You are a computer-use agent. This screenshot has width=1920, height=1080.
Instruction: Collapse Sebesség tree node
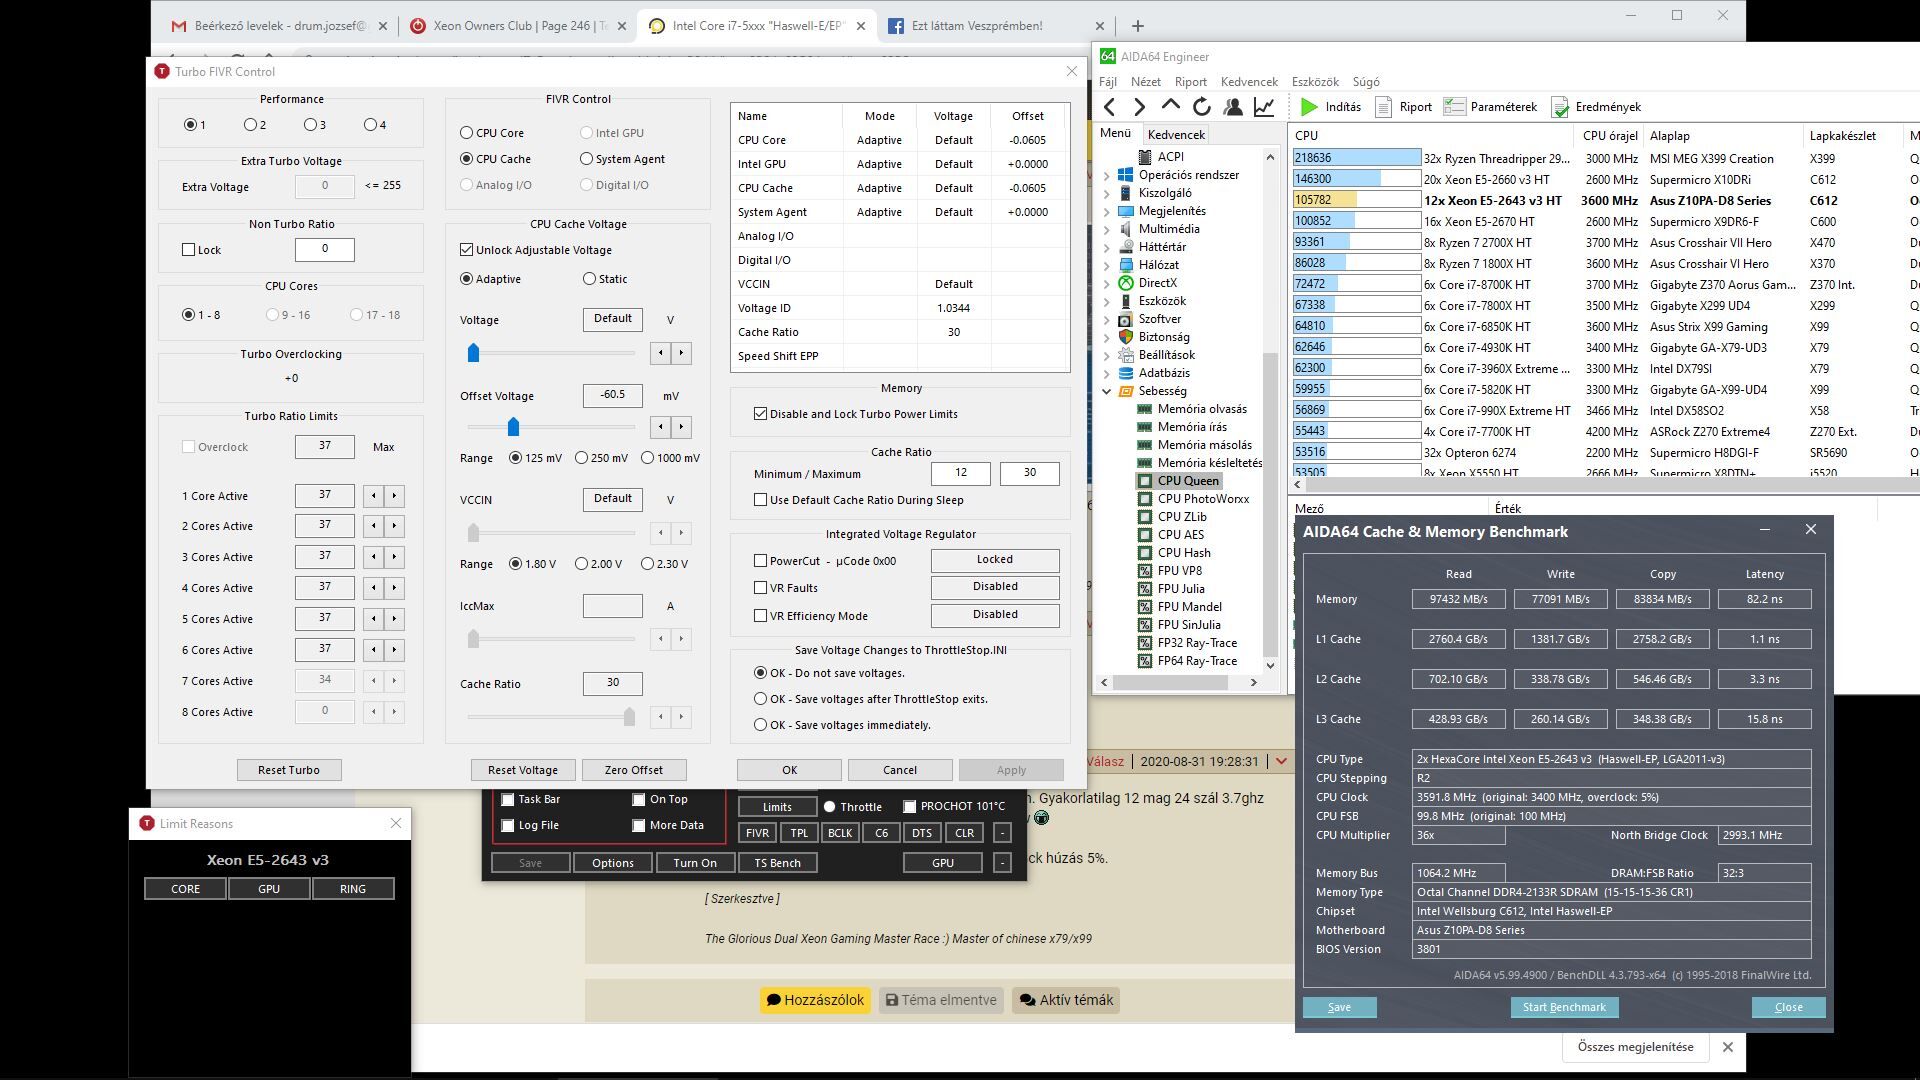1106,391
